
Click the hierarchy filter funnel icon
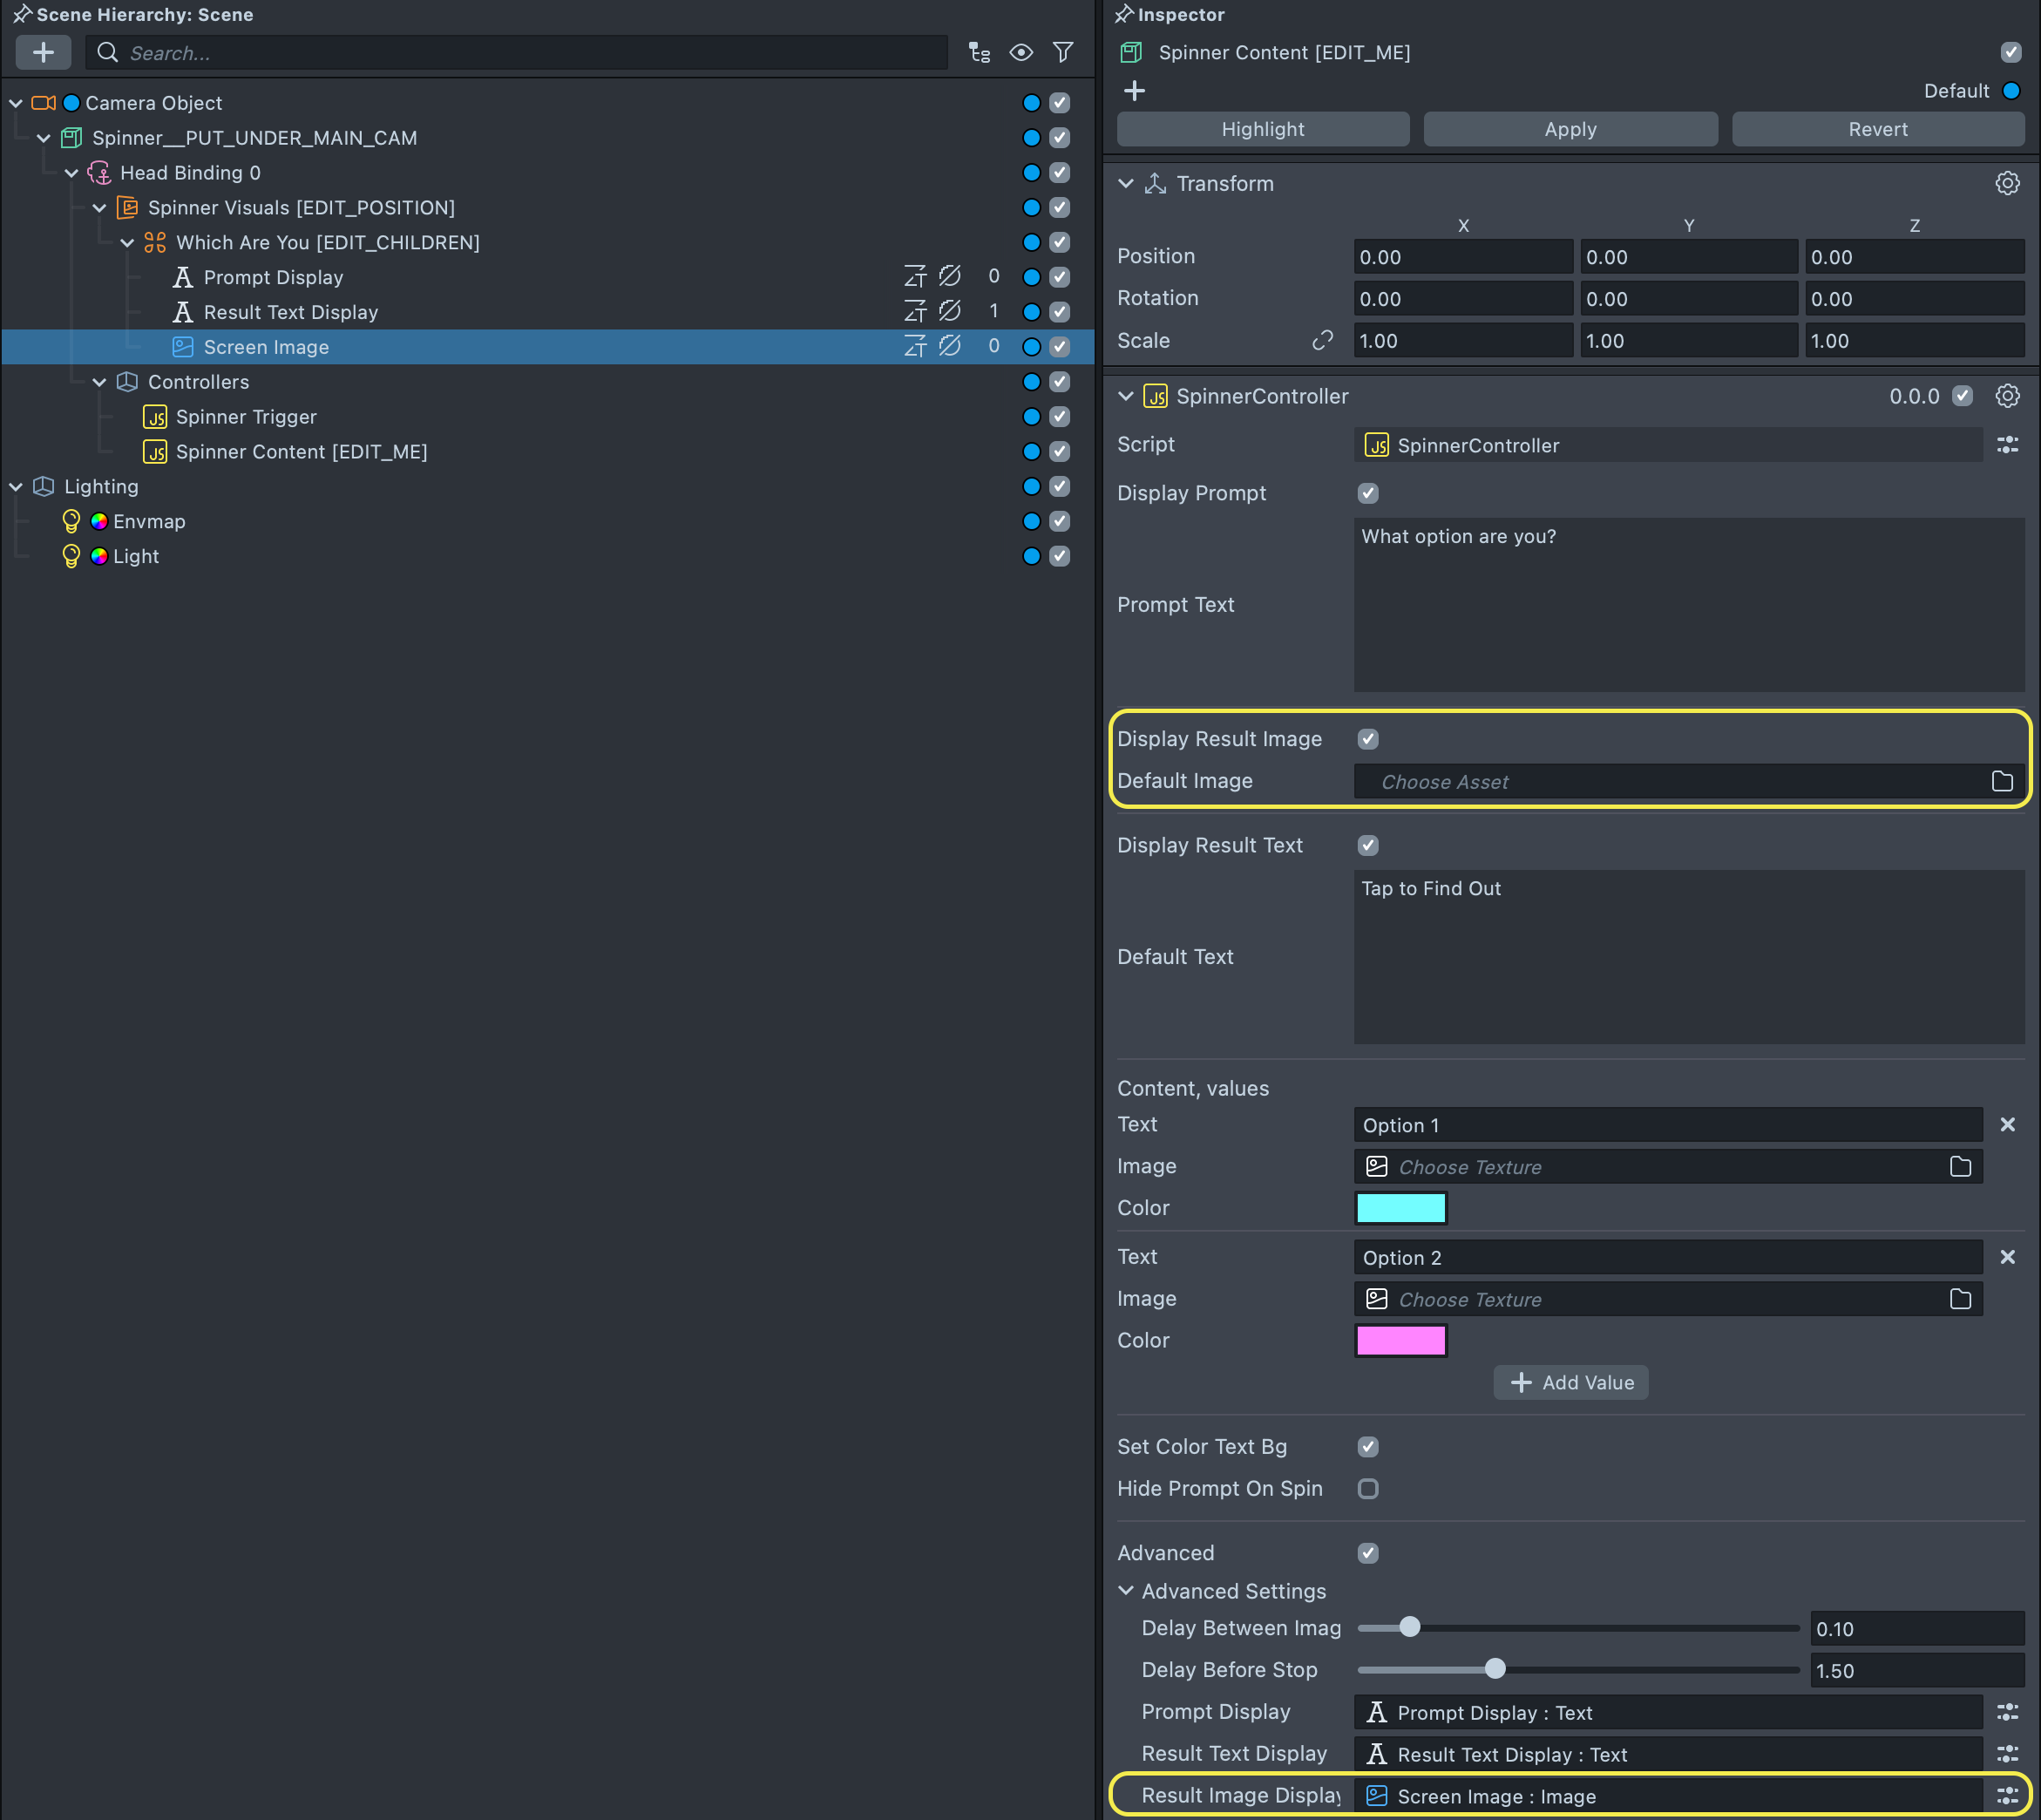point(1063,52)
